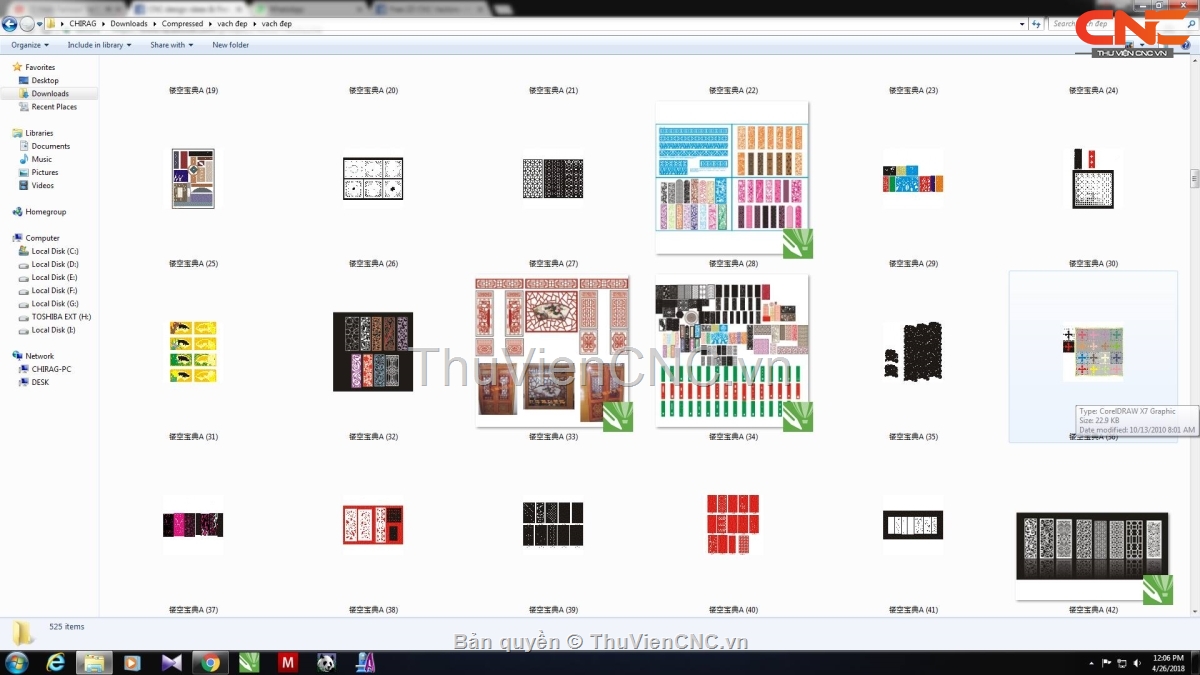Open the Organize menu
This screenshot has height=675, width=1200.
coord(30,45)
